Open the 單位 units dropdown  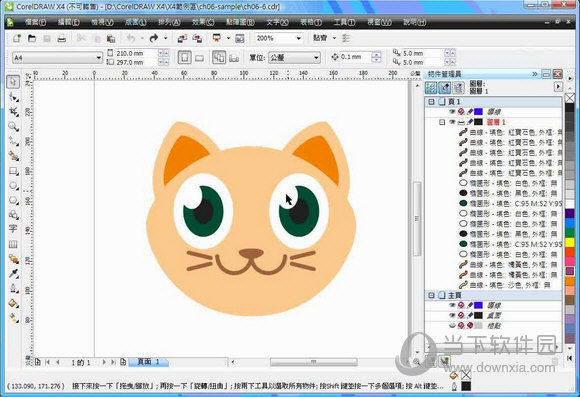316,58
